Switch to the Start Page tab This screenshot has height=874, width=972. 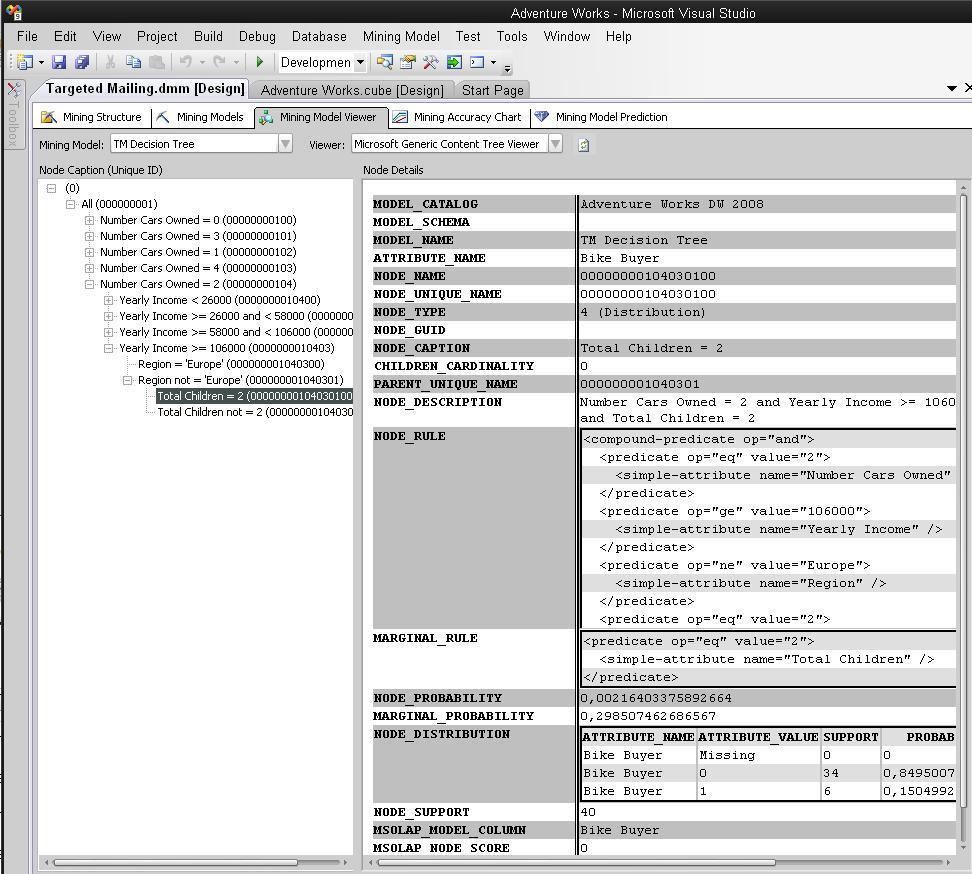(x=493, y=90)
